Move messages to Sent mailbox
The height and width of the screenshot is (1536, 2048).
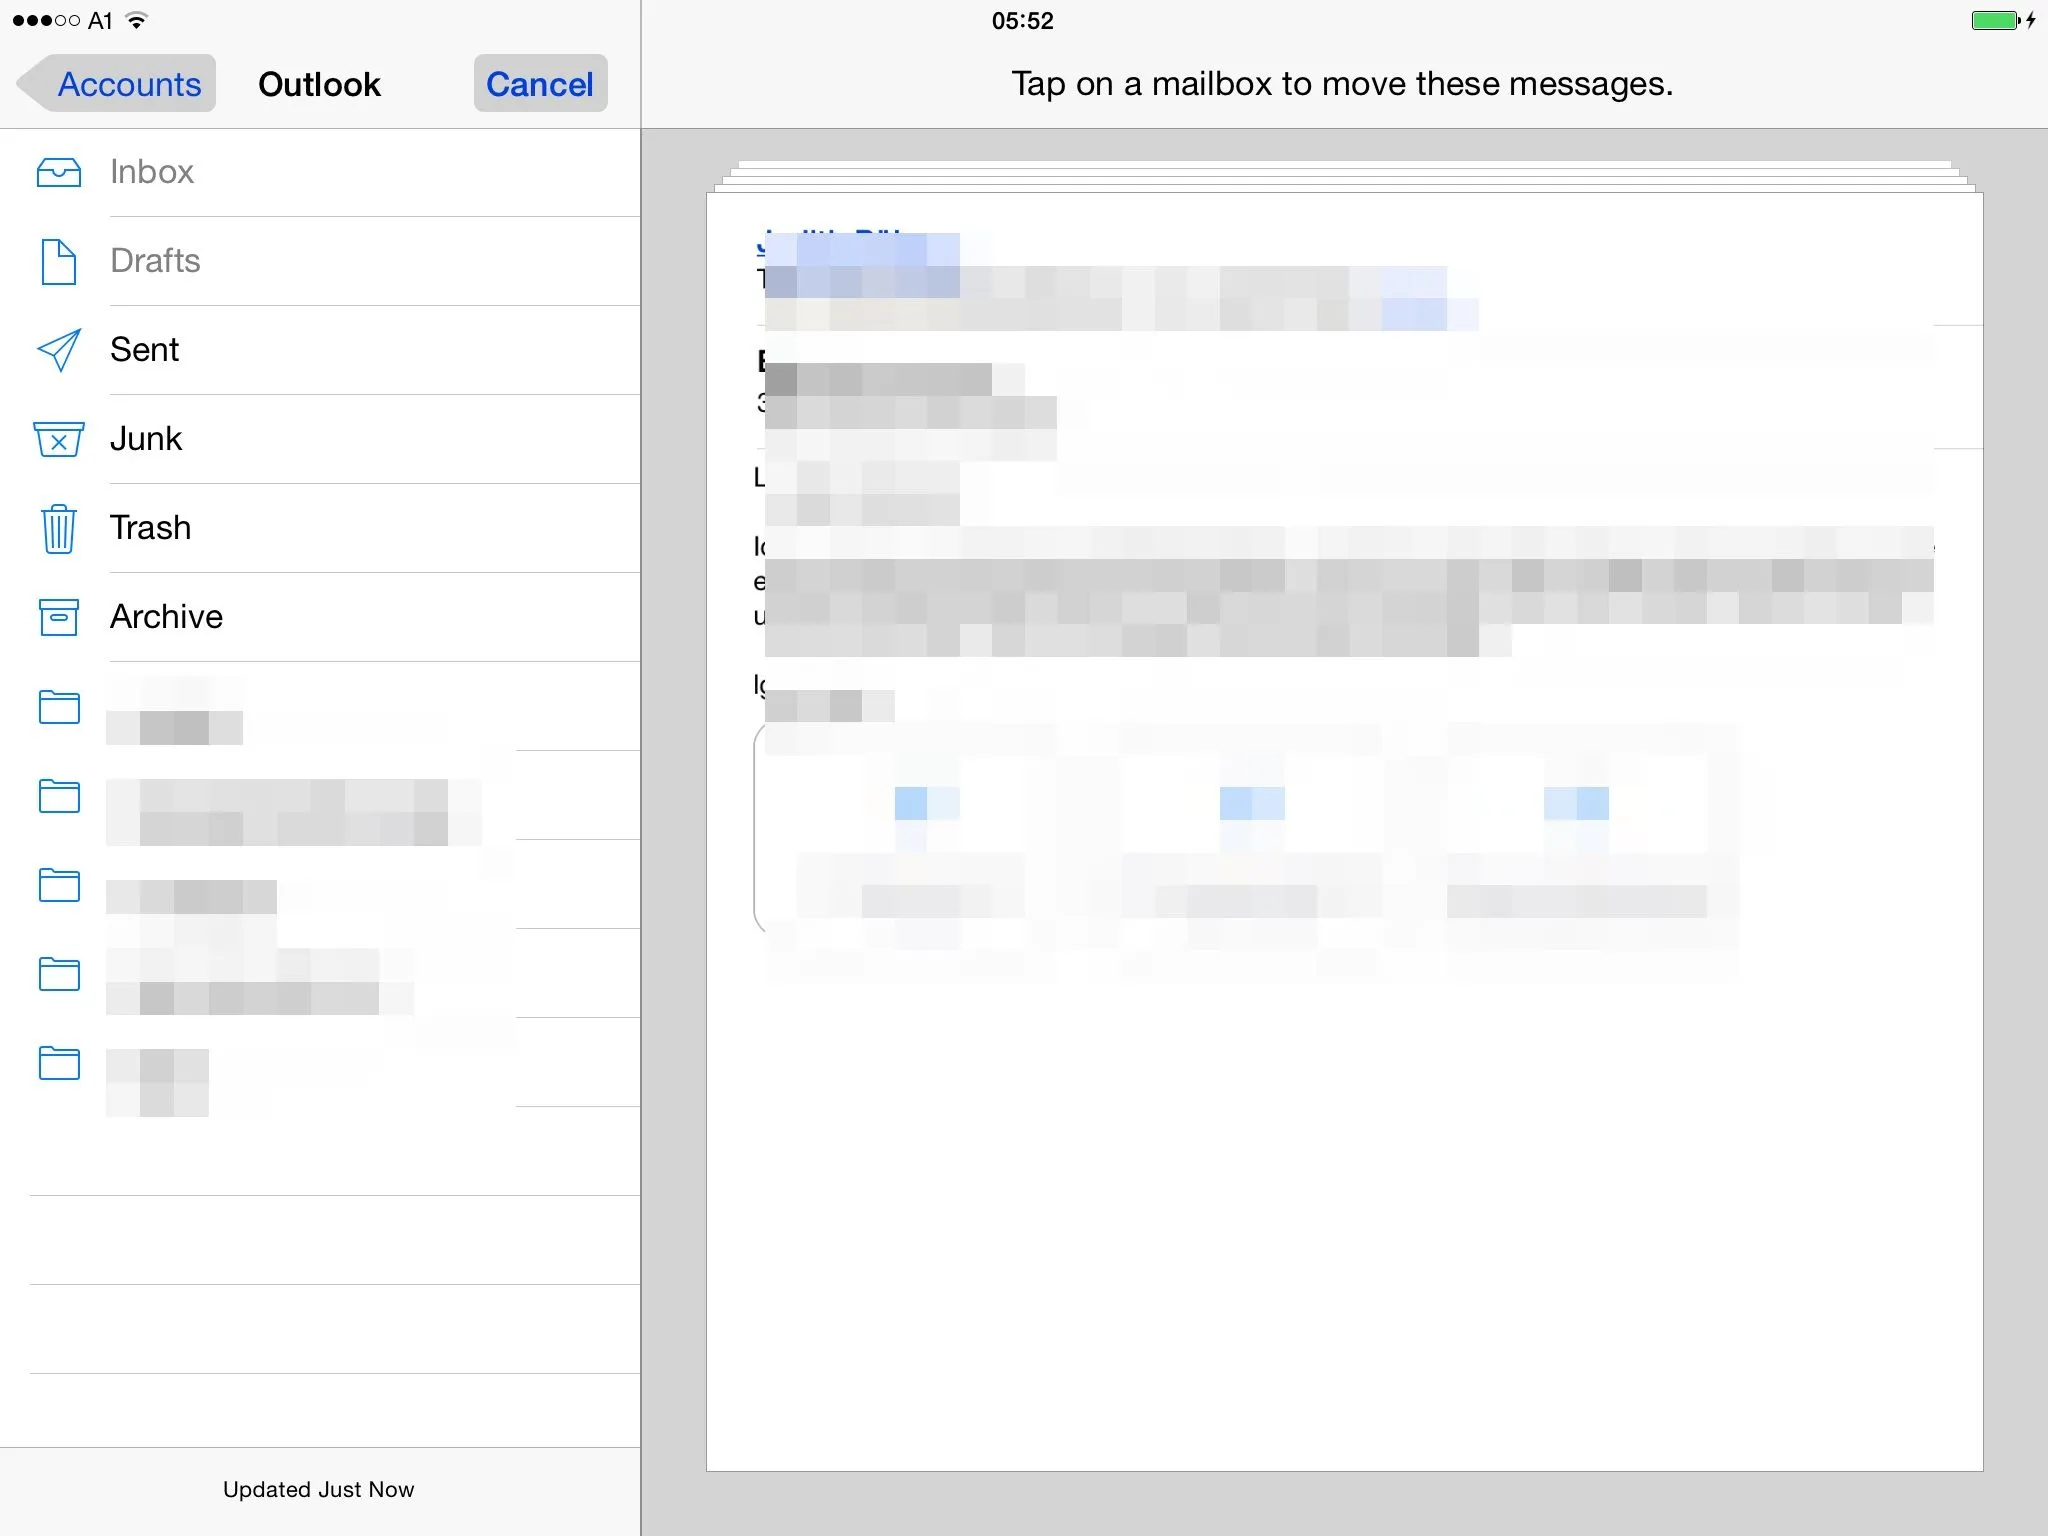tap(145, 350)
